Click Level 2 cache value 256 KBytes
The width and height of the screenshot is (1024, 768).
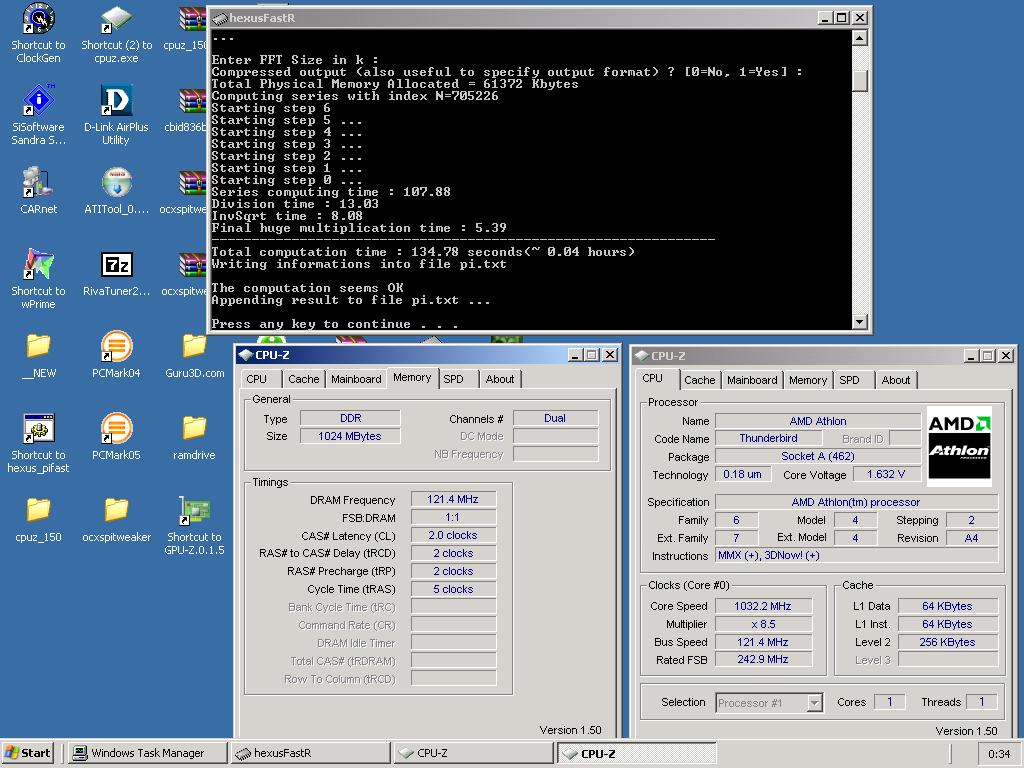click(x=947, y=642)
